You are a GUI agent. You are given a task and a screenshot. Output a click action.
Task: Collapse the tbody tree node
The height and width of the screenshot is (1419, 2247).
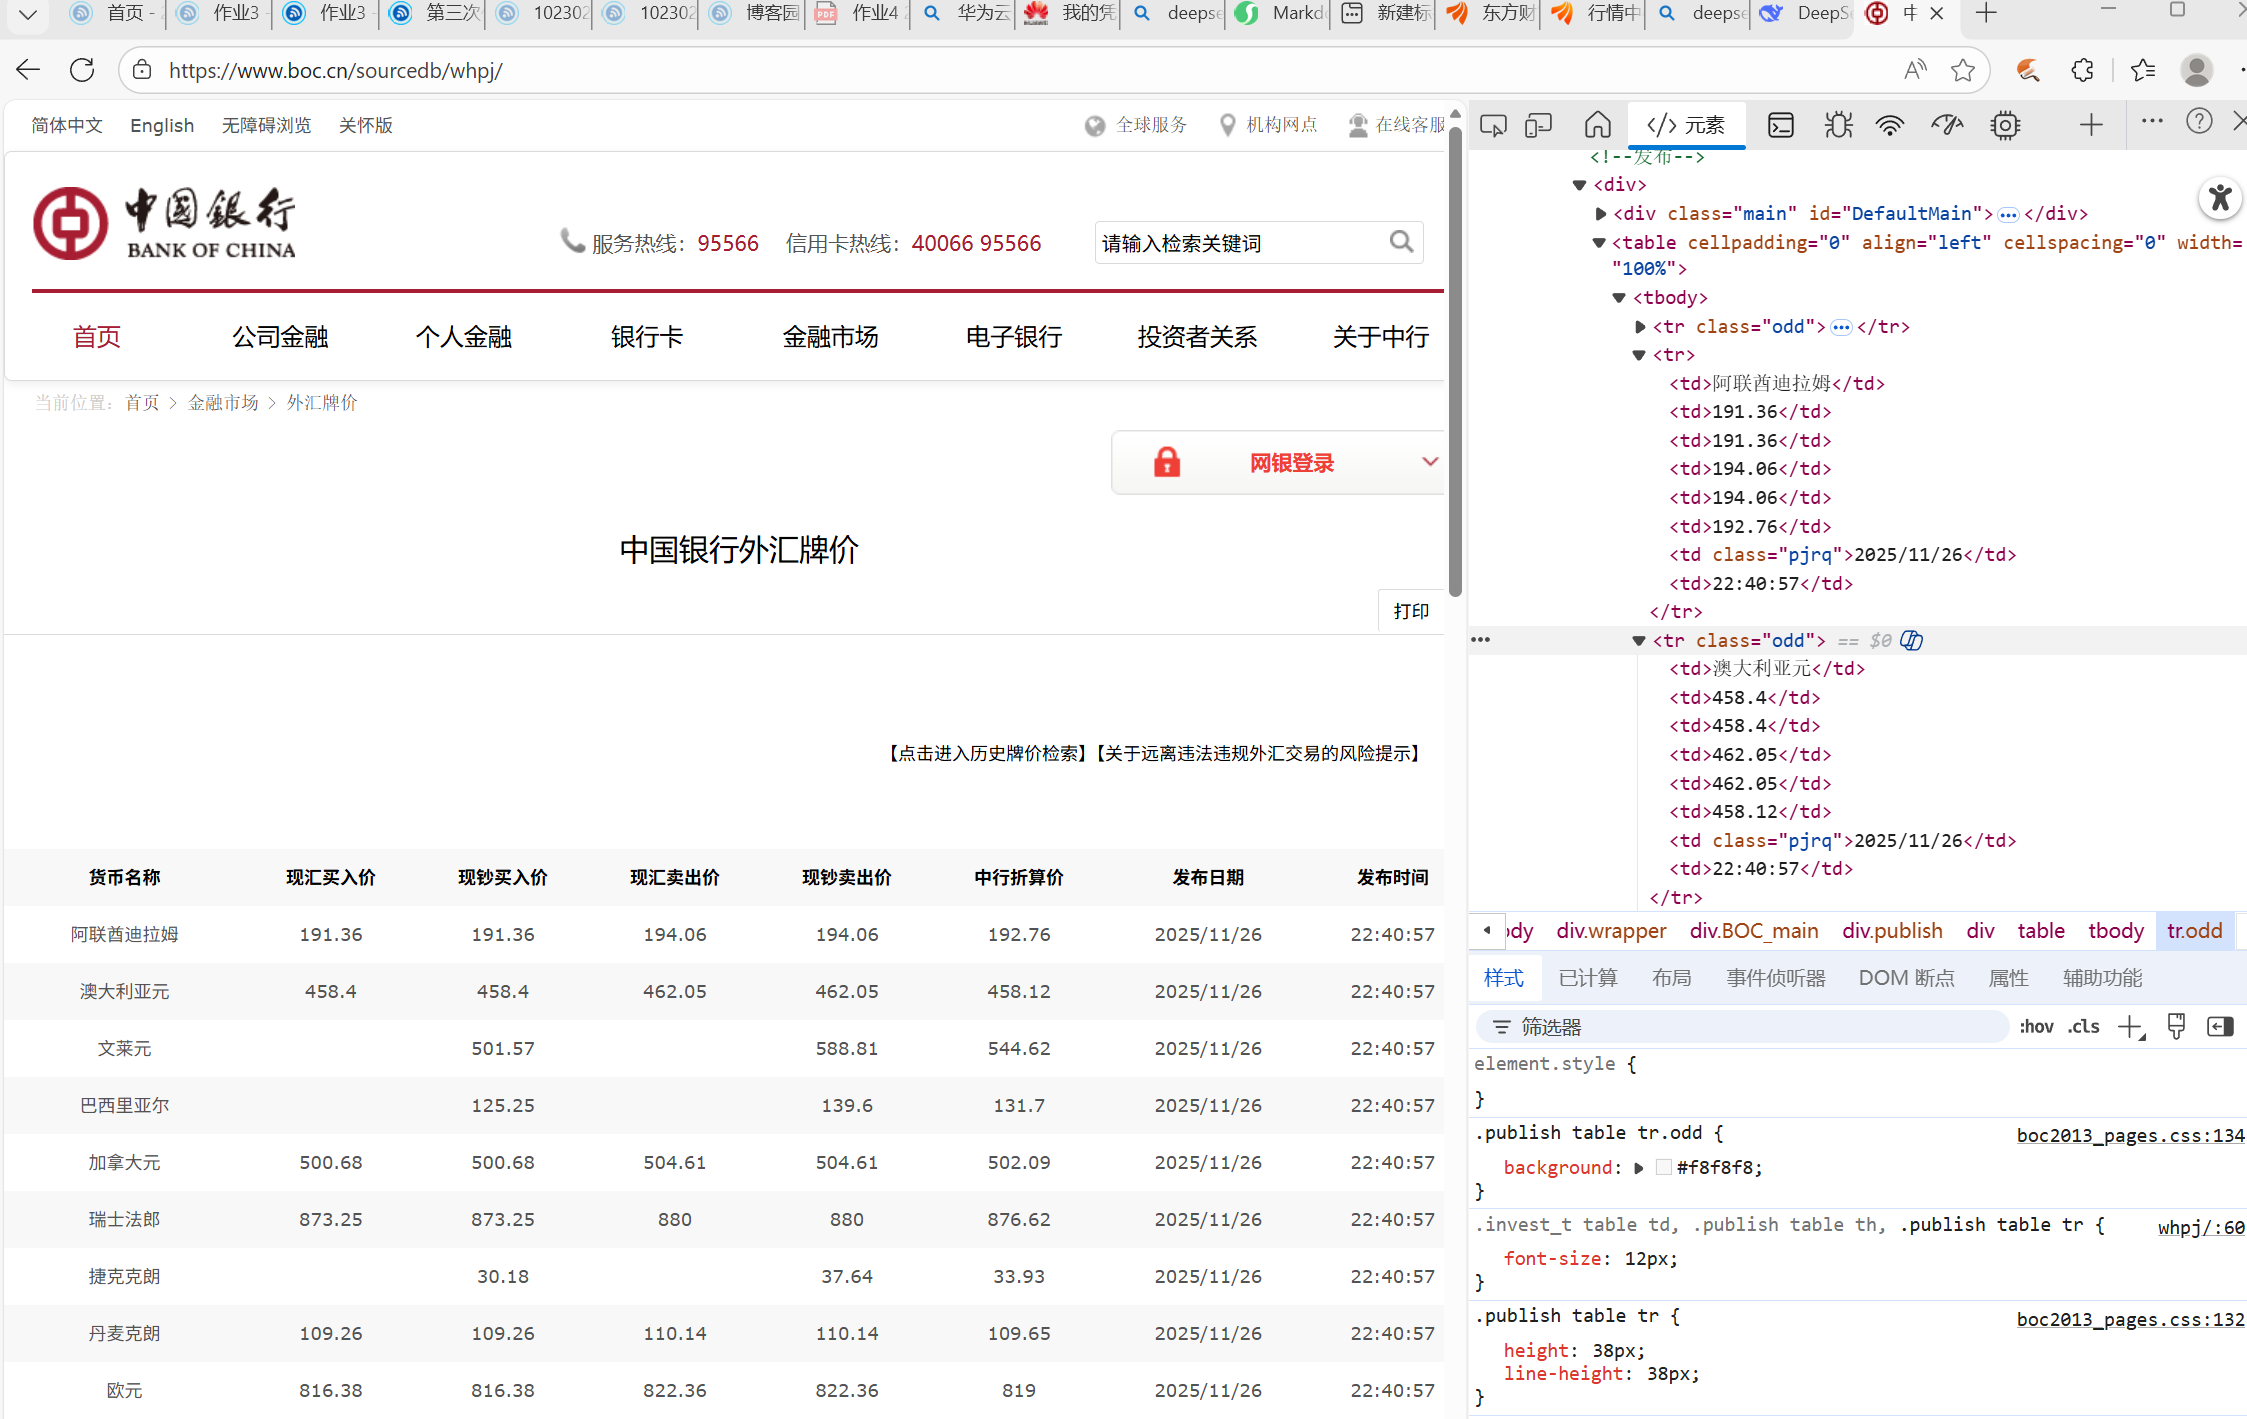pos(1619,298)
